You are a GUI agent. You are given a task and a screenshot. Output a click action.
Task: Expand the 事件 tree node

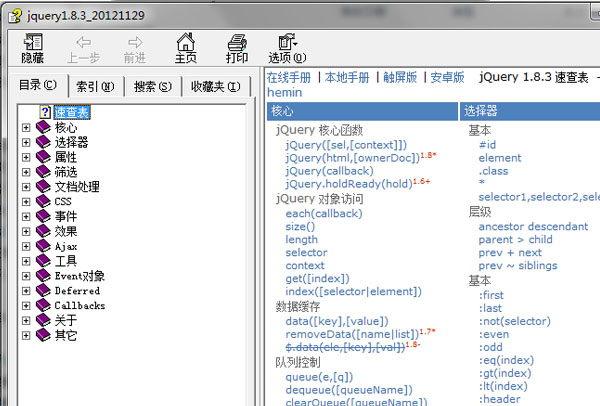click(x=27, y=216)
